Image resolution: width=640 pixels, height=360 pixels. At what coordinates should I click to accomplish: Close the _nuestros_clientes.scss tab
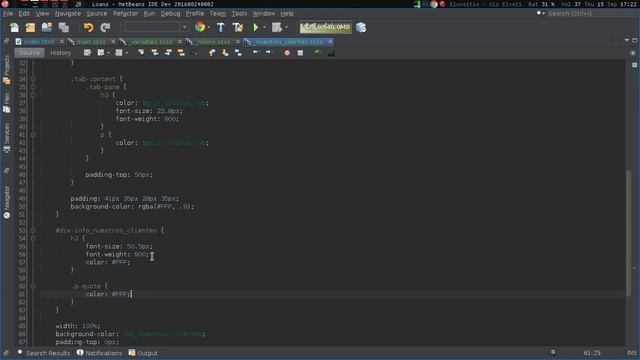point(330,42)
